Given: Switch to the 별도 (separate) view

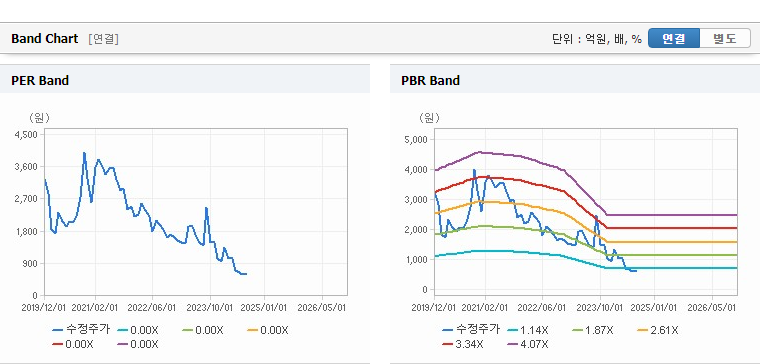Looking at the screenshot, I should click(x=725, y=38).
